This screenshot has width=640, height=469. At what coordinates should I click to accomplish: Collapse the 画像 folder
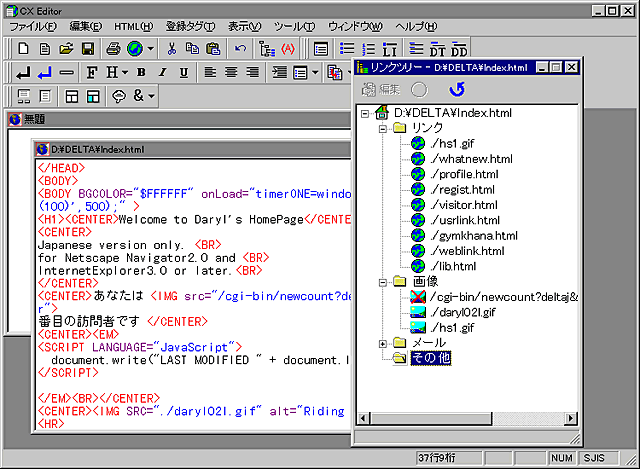[383, 282]
